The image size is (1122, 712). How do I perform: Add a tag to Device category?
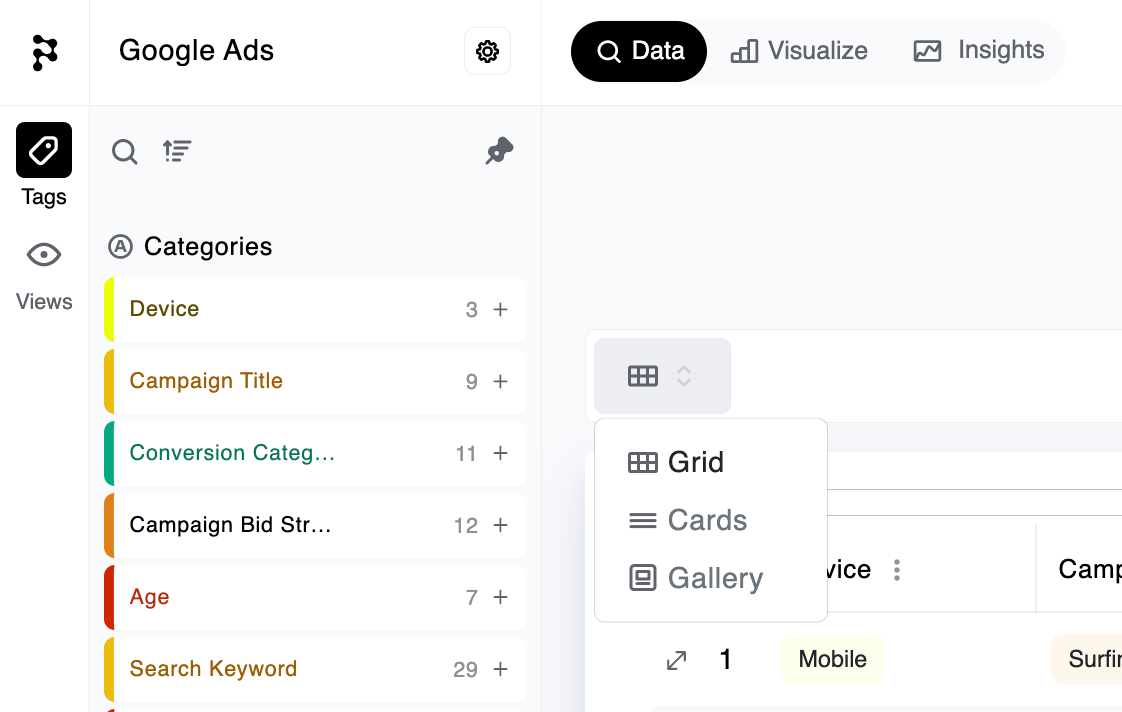(x=500, y=309)
